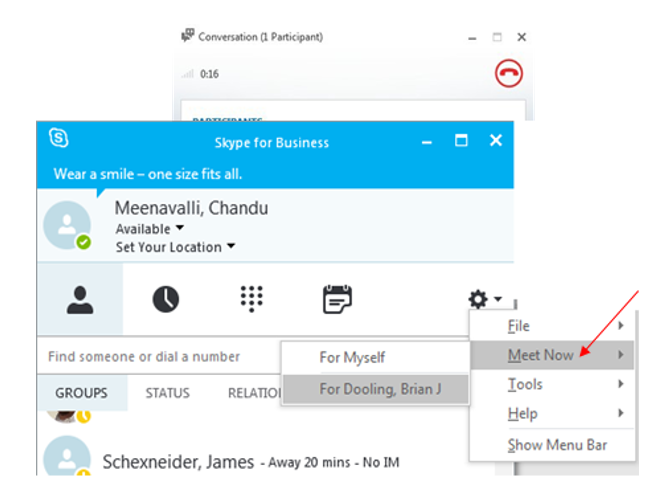
Task: Open the Available status dropdown
Action: pos(150,229)
